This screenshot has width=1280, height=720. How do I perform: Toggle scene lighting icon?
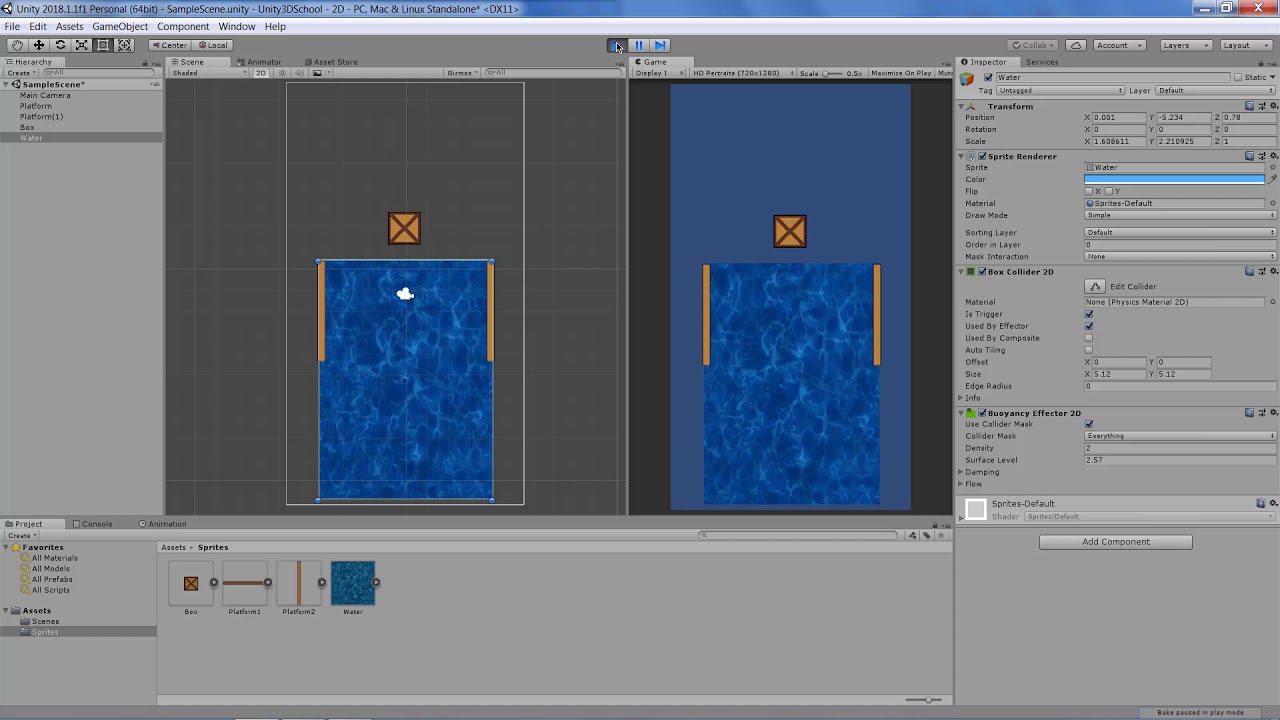(x=282, y=73)
